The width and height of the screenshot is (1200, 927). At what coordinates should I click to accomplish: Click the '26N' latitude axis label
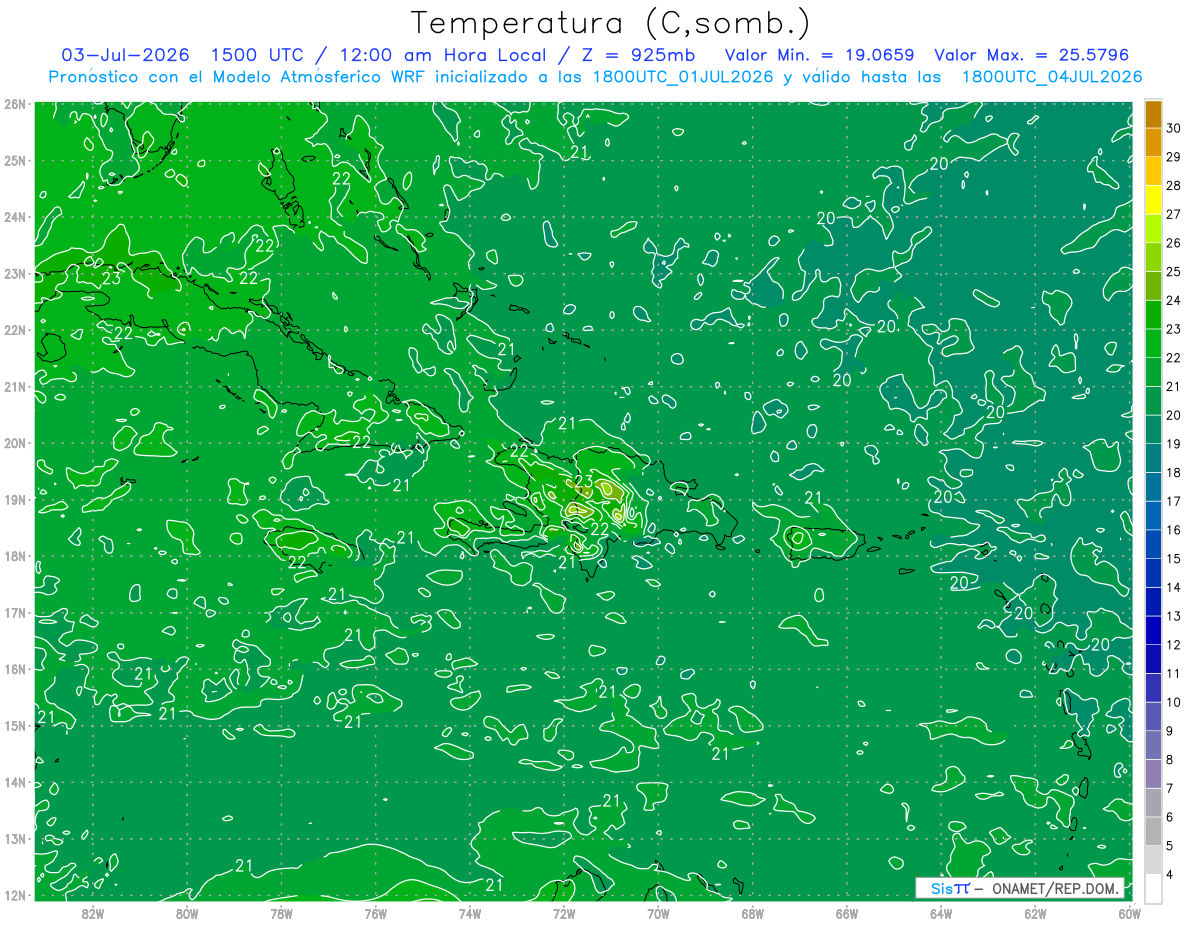click(x=14, y=104)
